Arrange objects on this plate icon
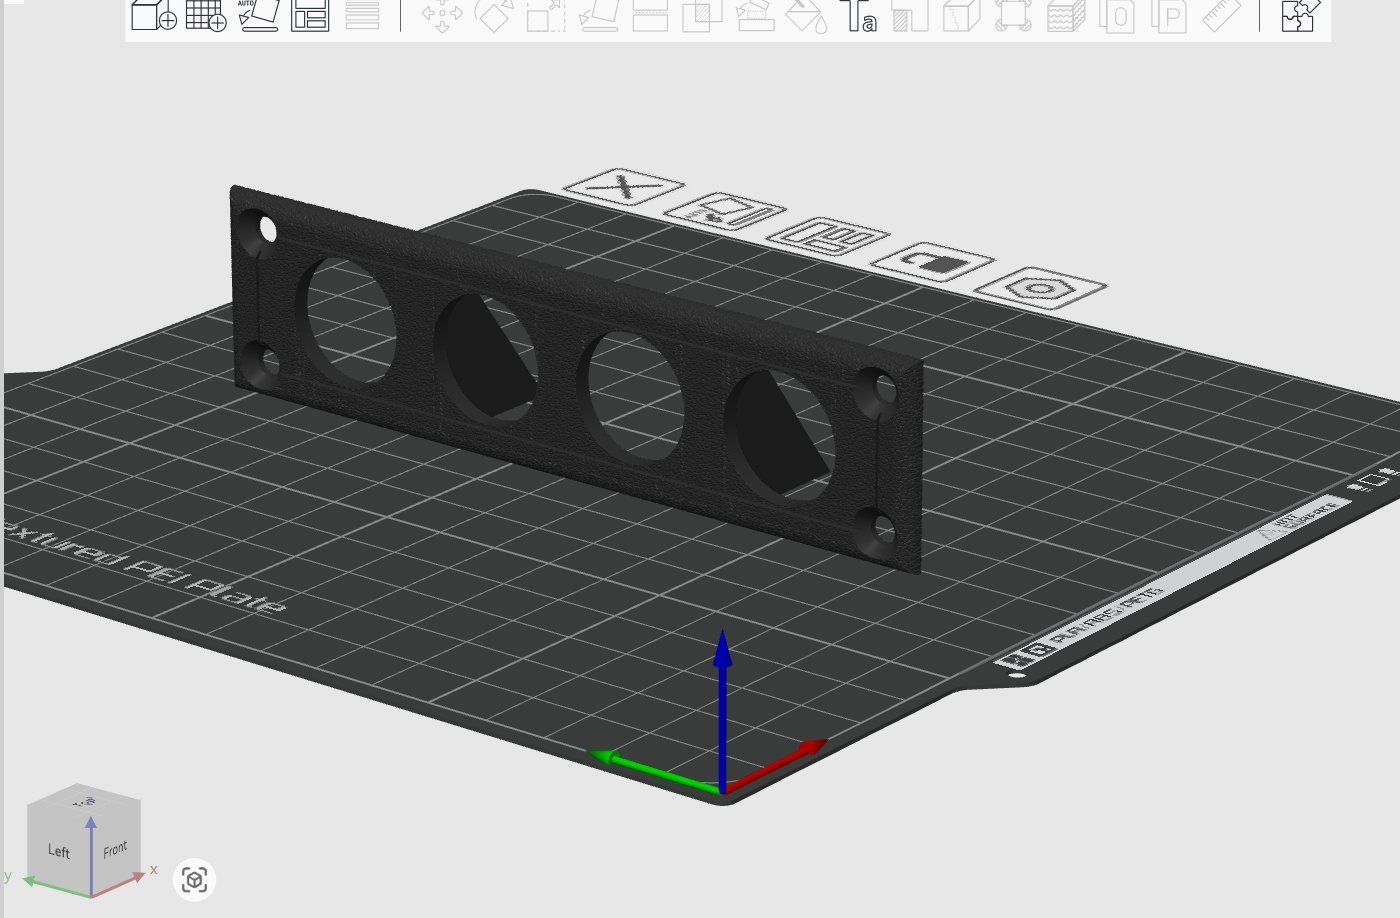This screenshot has height=918, width=1400. pos(828,237)
